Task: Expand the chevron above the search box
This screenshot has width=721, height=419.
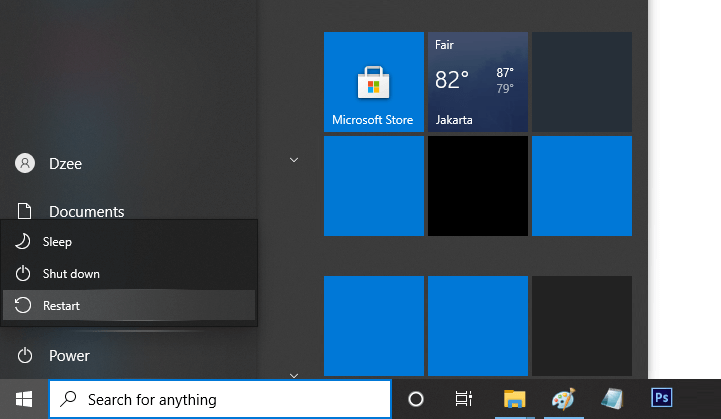Action: (x=294, y=375)
